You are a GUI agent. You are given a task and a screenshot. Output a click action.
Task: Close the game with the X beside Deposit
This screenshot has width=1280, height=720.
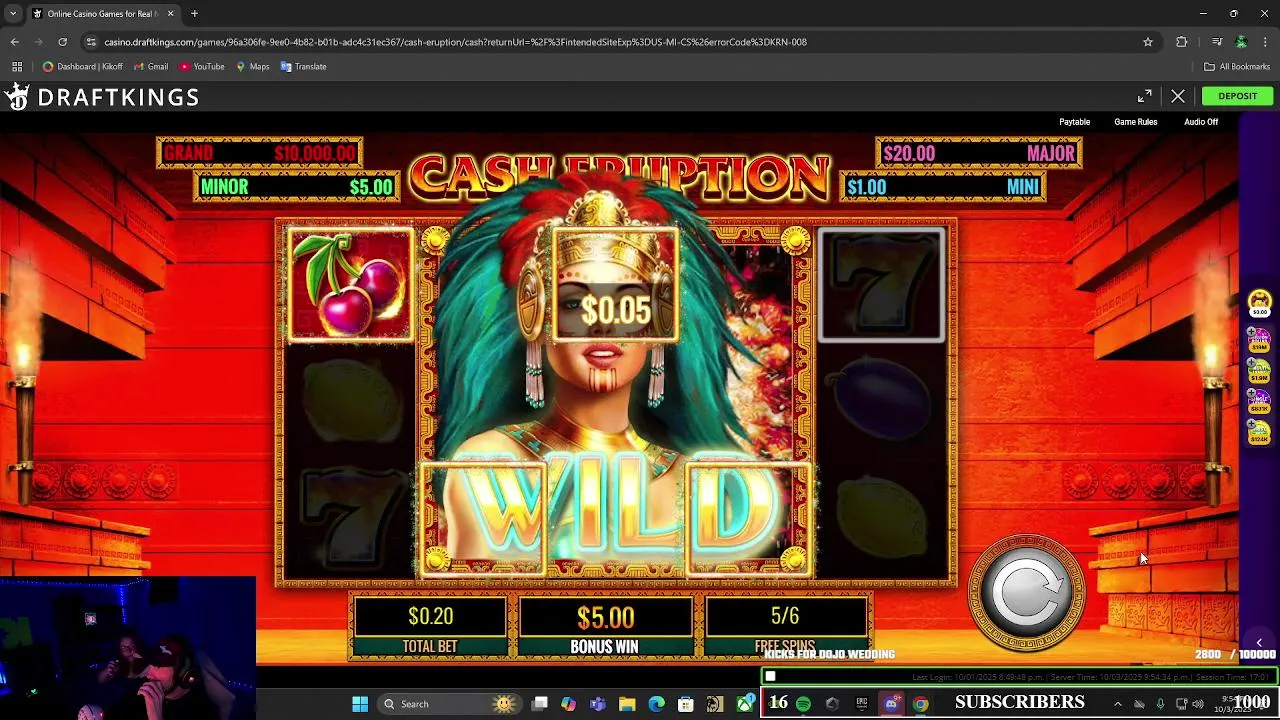[1178, 96]
